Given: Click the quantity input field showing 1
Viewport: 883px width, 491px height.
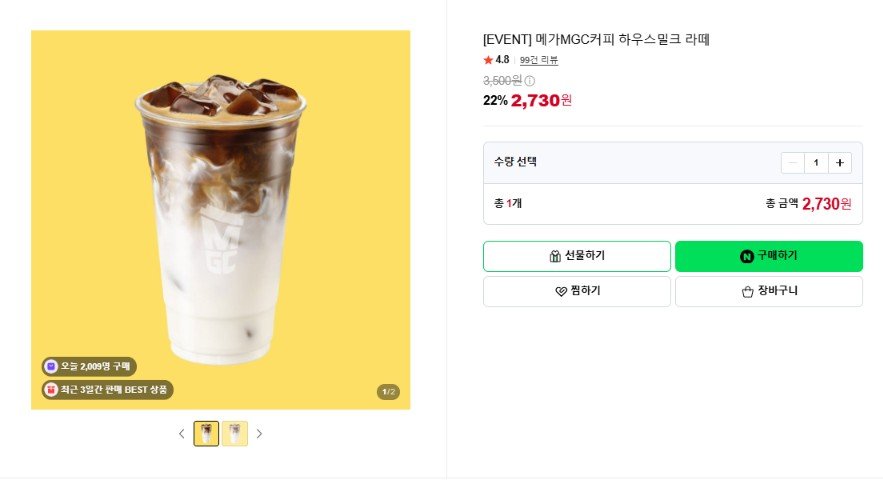Looking at the screenshot, I should click(816, 163).
